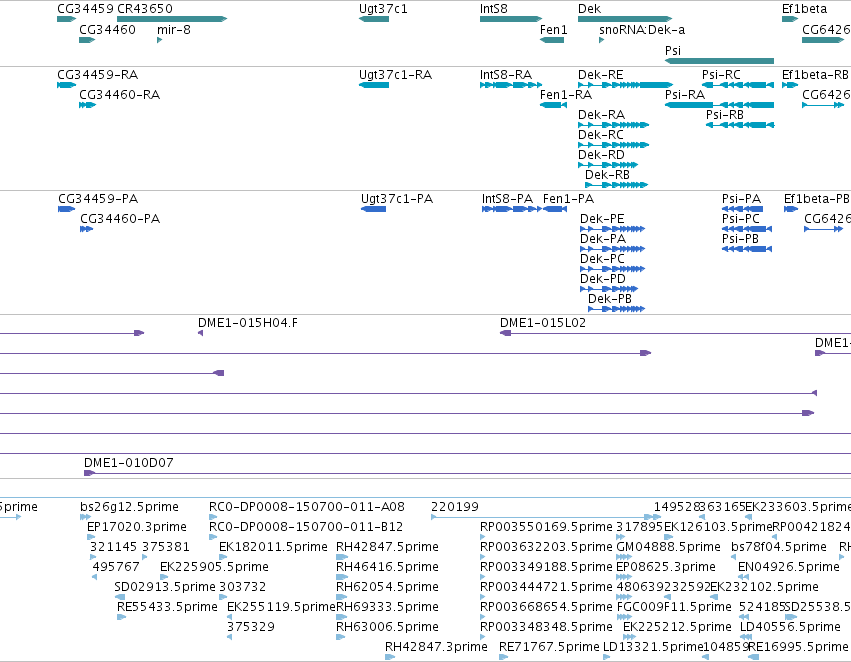Click EST EK225905.5prime
Image resolution: width=851 pixels, height=662 pixels.
(164, 577)
